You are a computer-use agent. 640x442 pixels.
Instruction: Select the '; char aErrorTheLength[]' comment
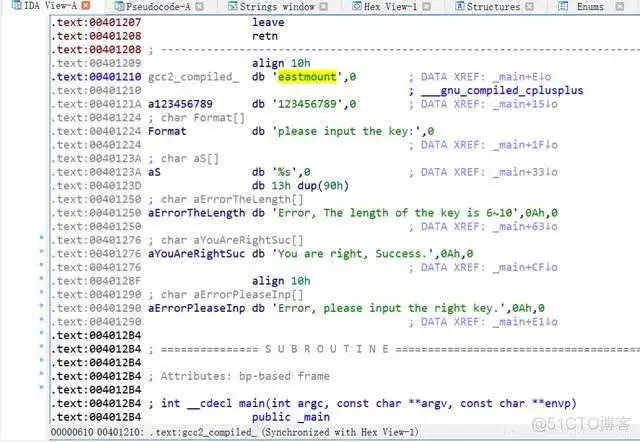[x=226, y=199]
